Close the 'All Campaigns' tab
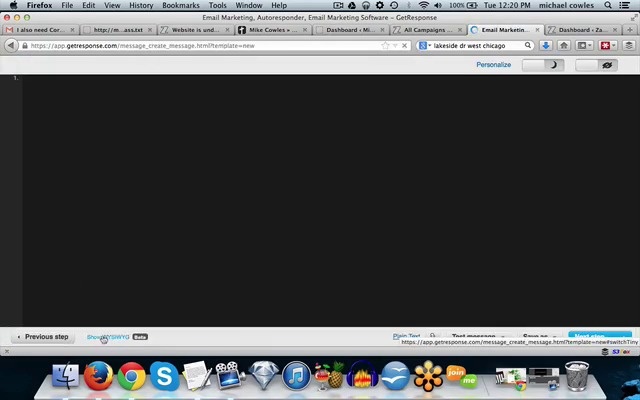640x400 pixels. click(x=460, y=30)
